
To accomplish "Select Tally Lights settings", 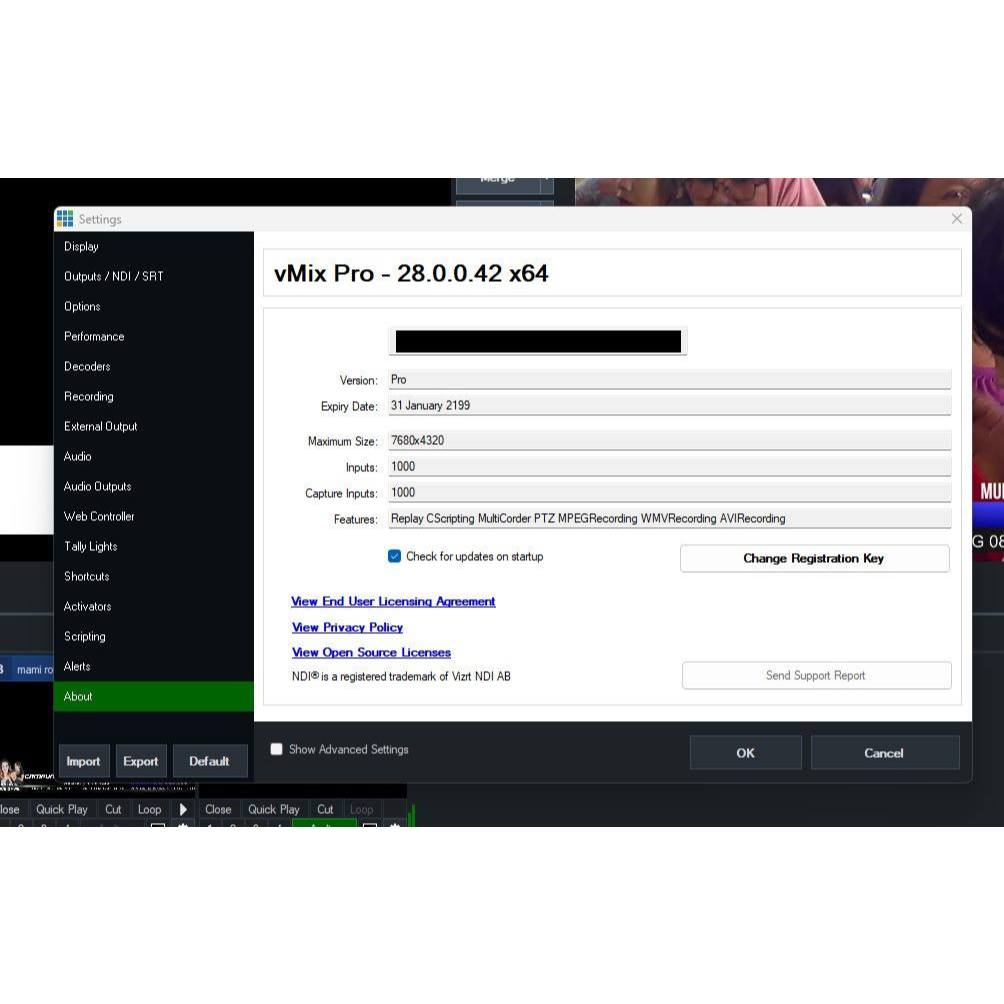I will (x=154, y=547).
